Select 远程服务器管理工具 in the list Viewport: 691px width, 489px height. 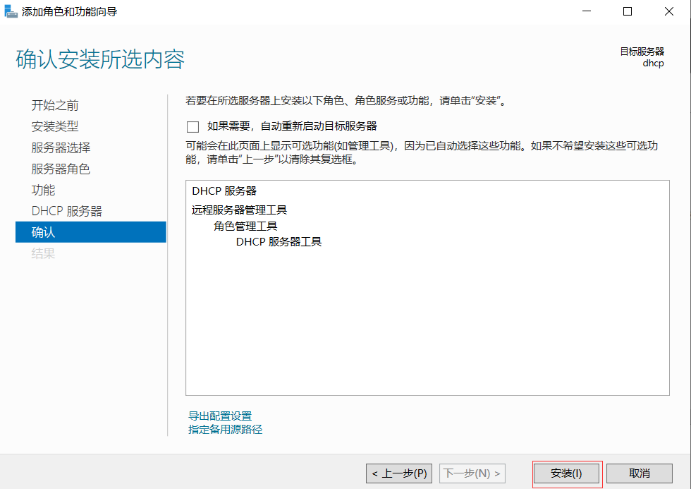coord(239,210)
